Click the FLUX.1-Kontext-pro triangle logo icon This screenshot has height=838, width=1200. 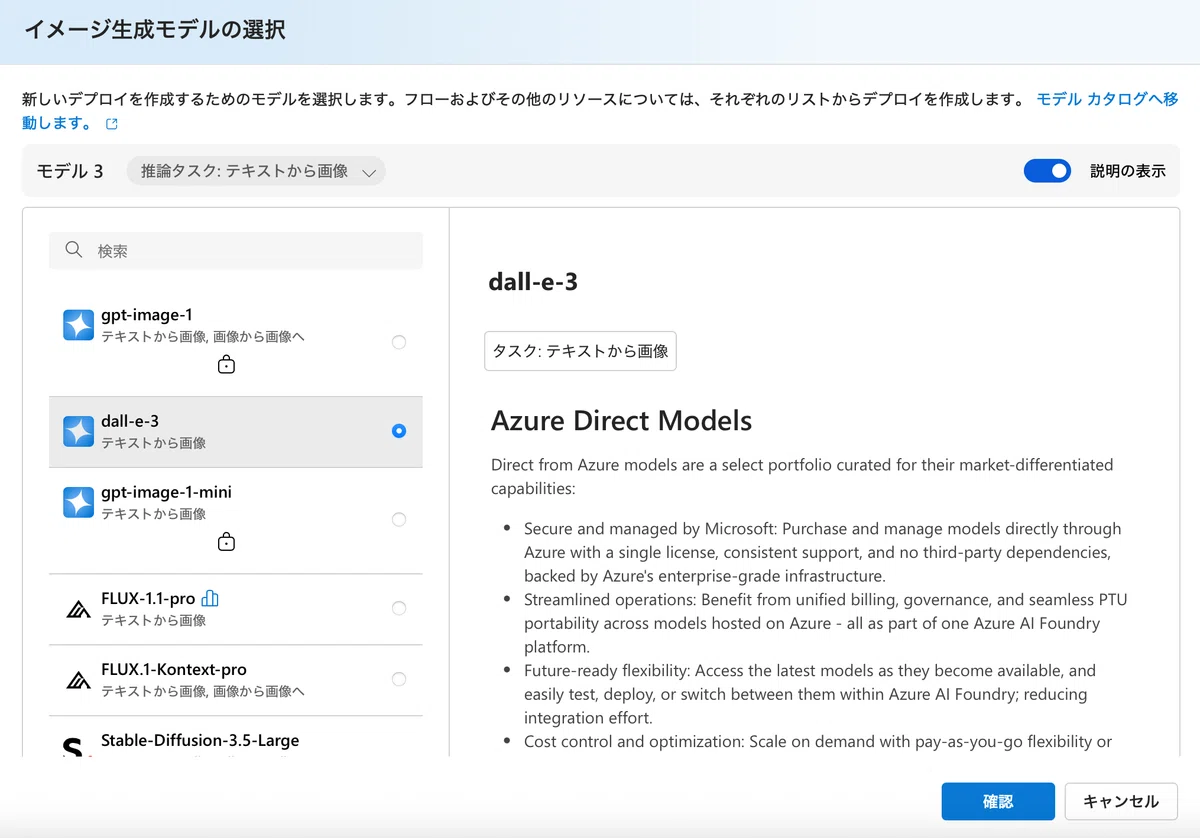point(78,680)
